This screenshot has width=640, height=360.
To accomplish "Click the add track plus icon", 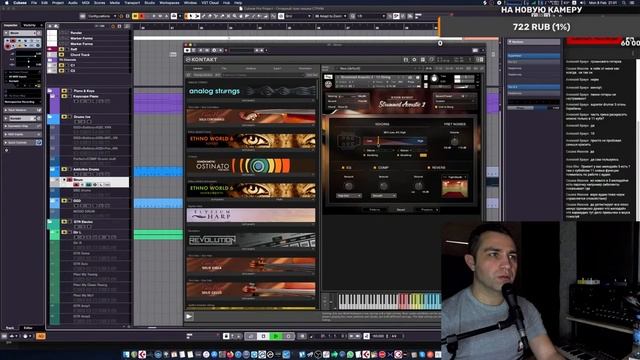I will 50,26.
